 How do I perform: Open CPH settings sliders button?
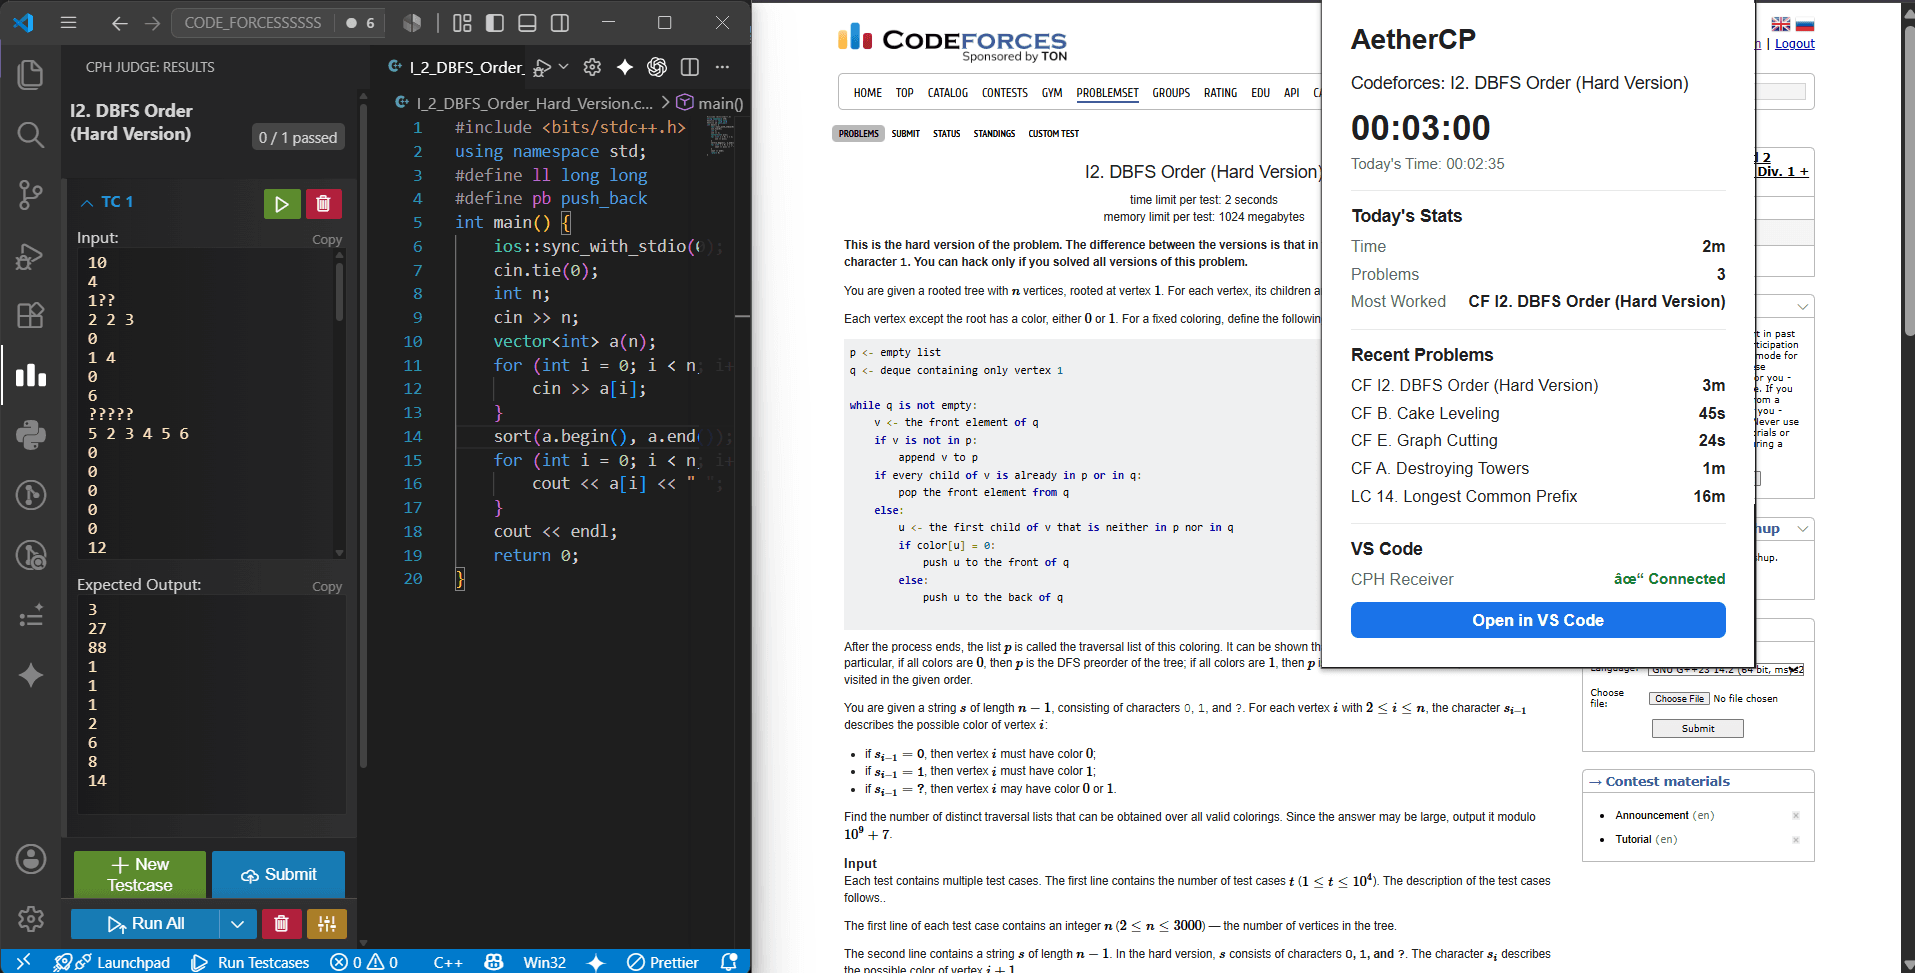[x=327, y=923]
